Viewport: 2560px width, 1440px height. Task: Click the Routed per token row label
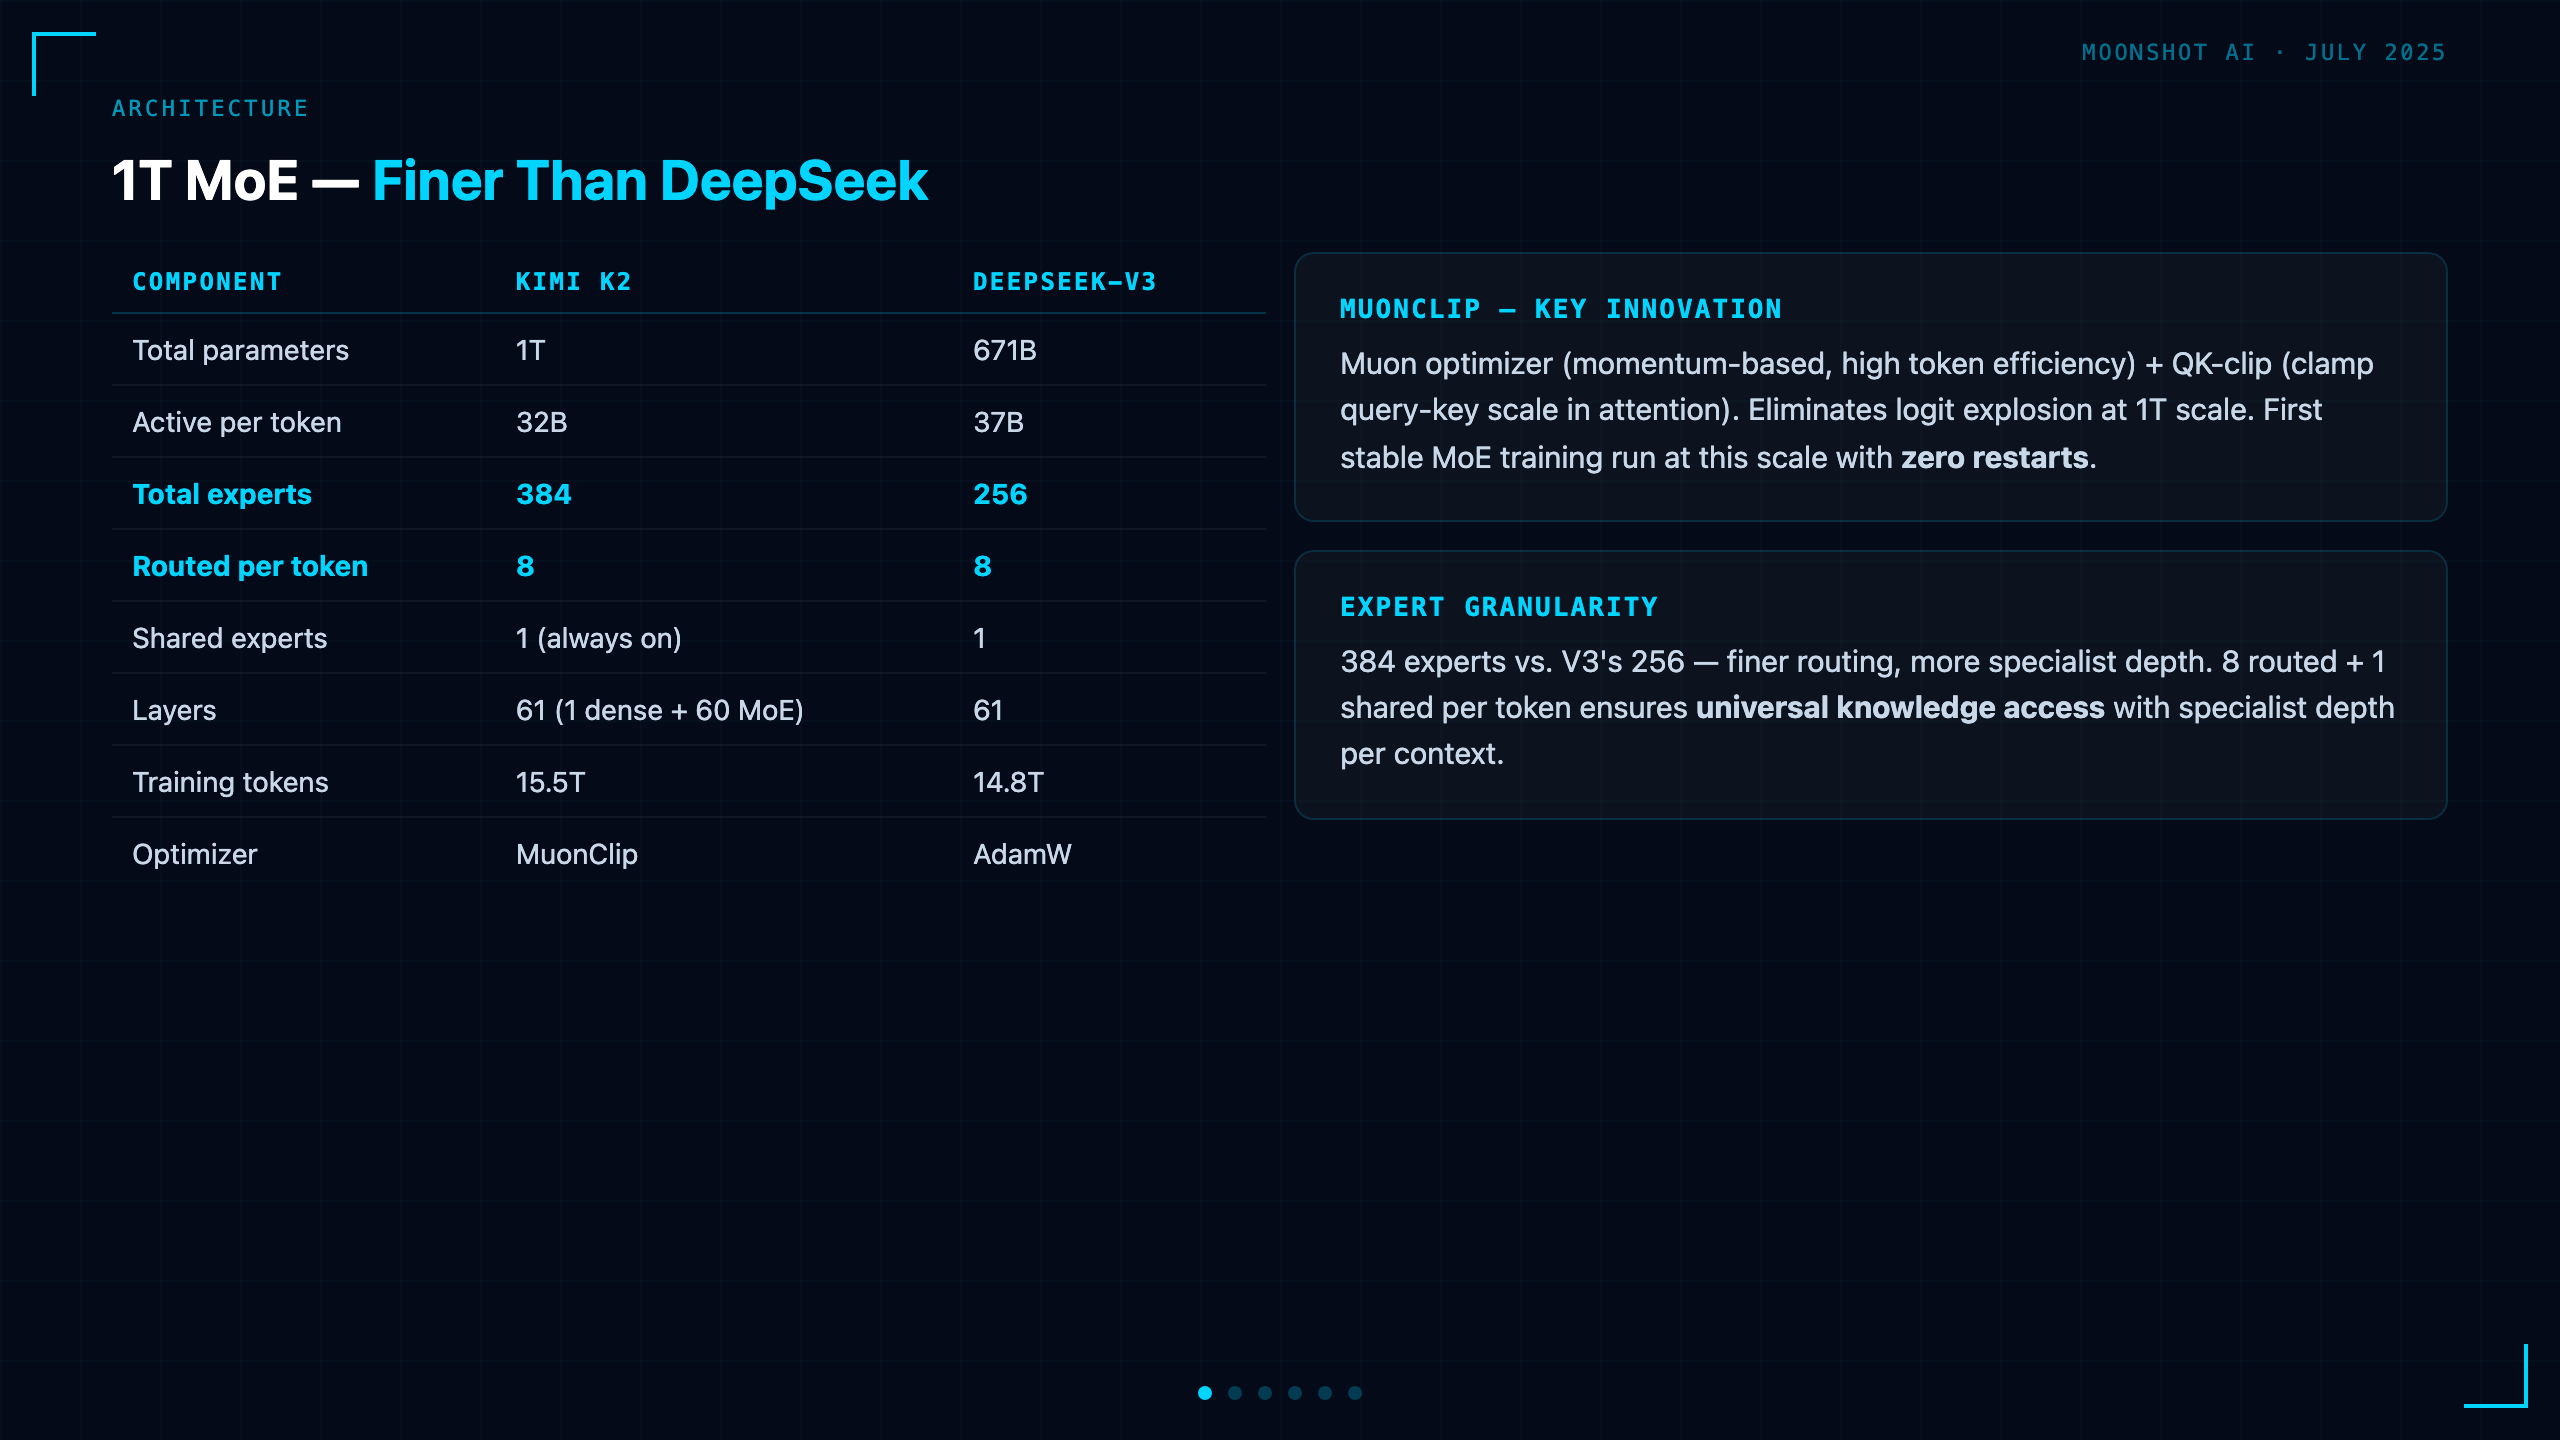250,566
